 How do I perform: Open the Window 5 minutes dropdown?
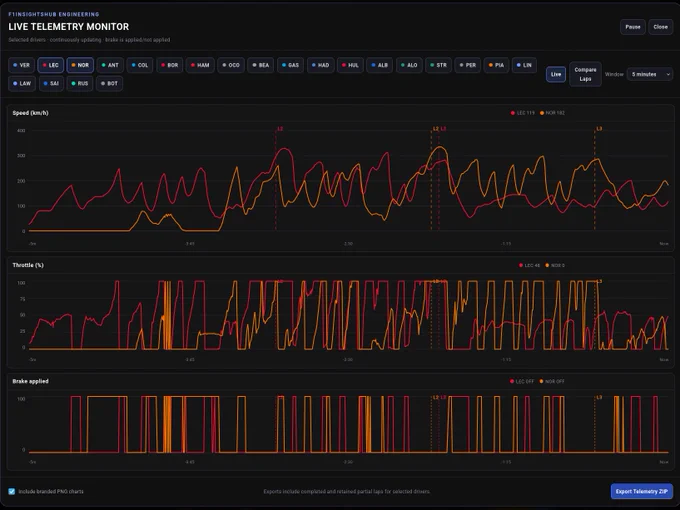pyautogui.click(x=649, y=74)
